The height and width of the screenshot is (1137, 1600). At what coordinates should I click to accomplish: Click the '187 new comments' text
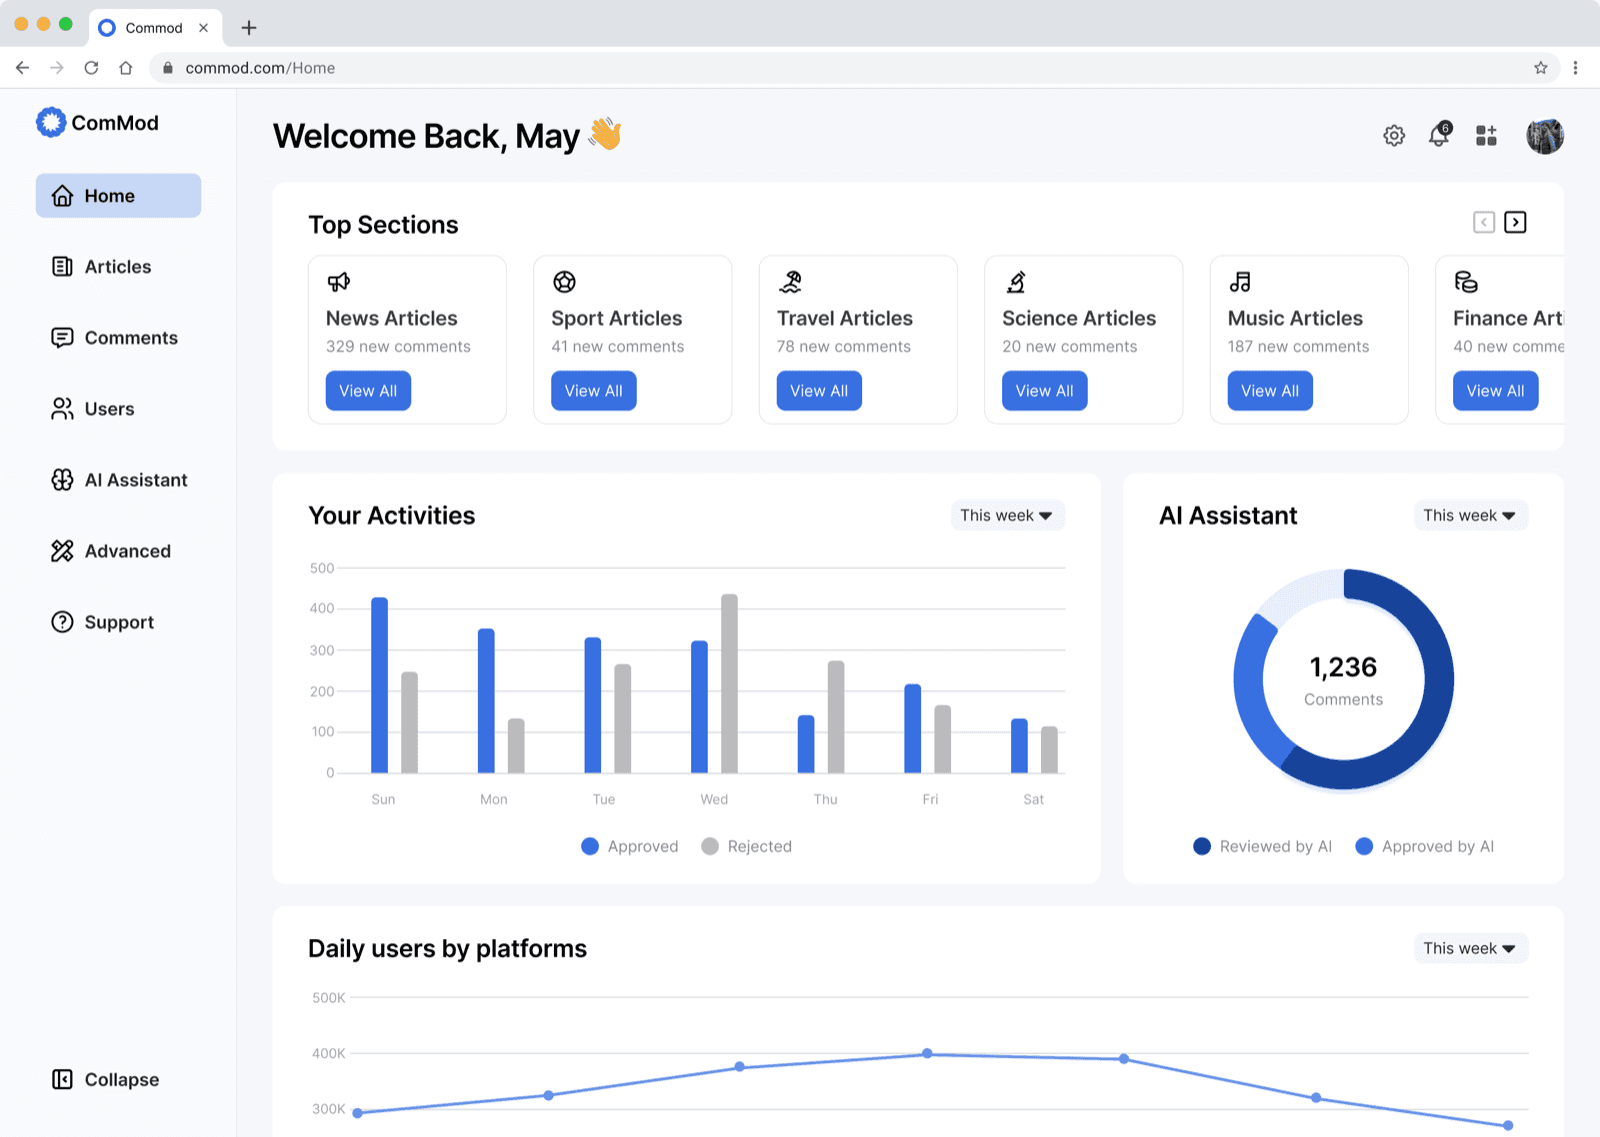(1298, 347)
